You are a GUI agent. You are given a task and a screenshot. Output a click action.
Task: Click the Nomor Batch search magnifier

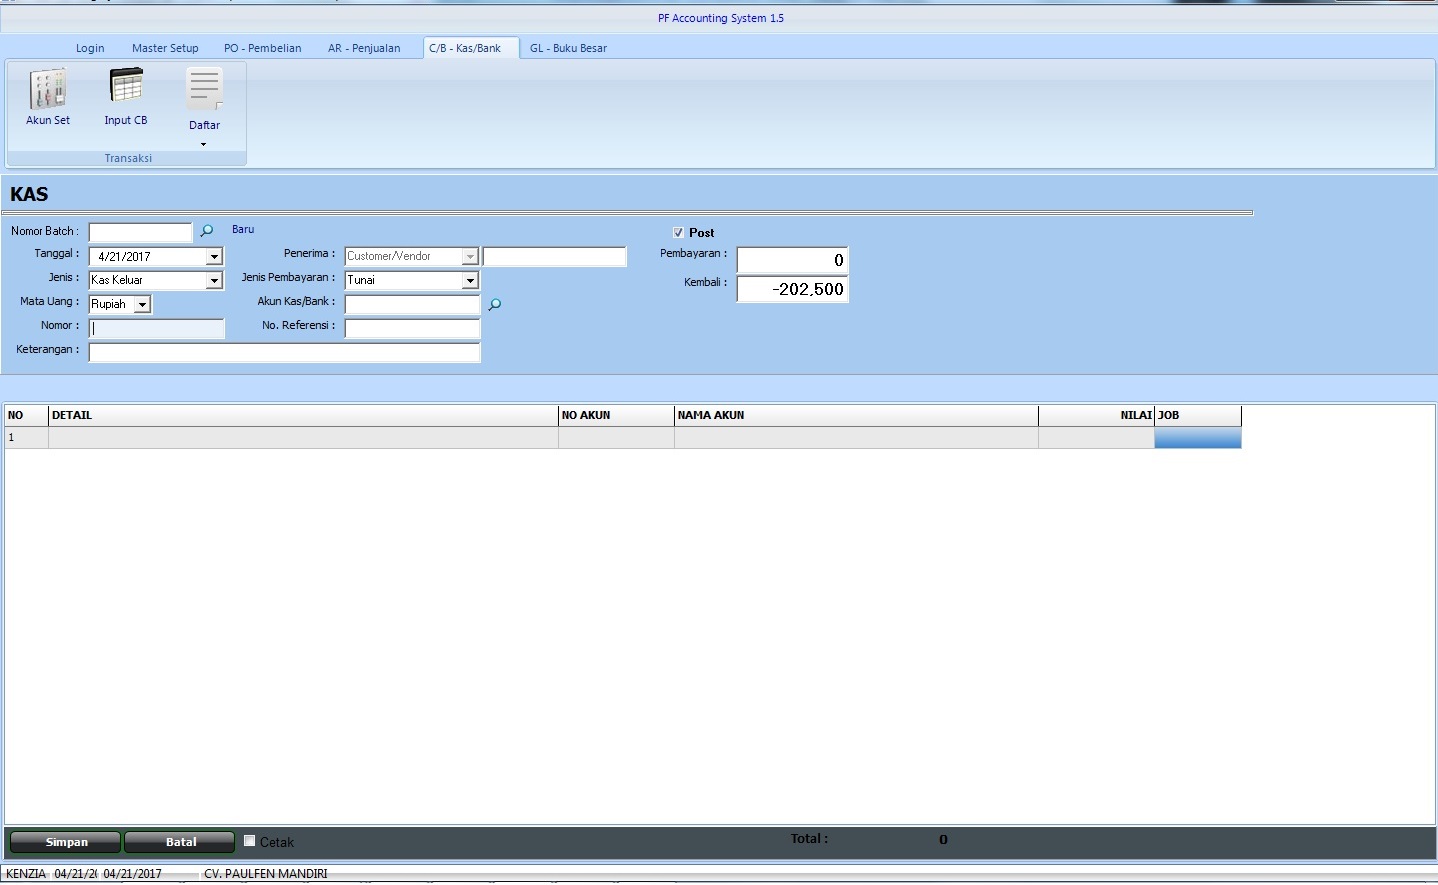(x=207, y=231)
